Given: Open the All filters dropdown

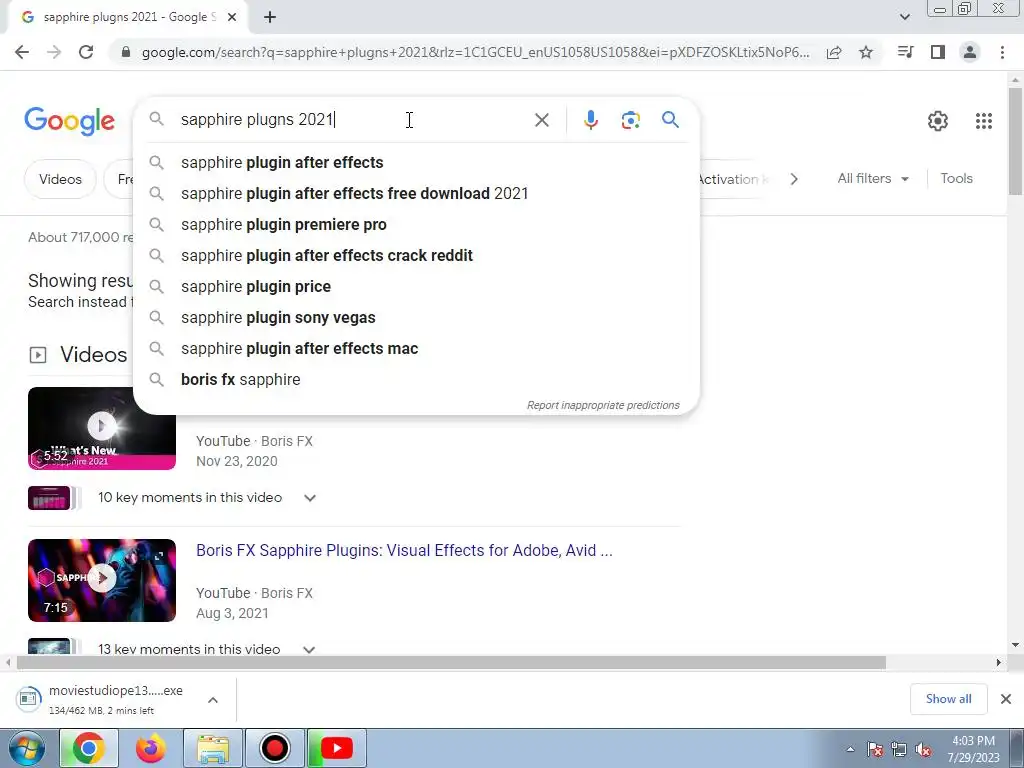Looking at the screenshot, I should coord(873,178).
